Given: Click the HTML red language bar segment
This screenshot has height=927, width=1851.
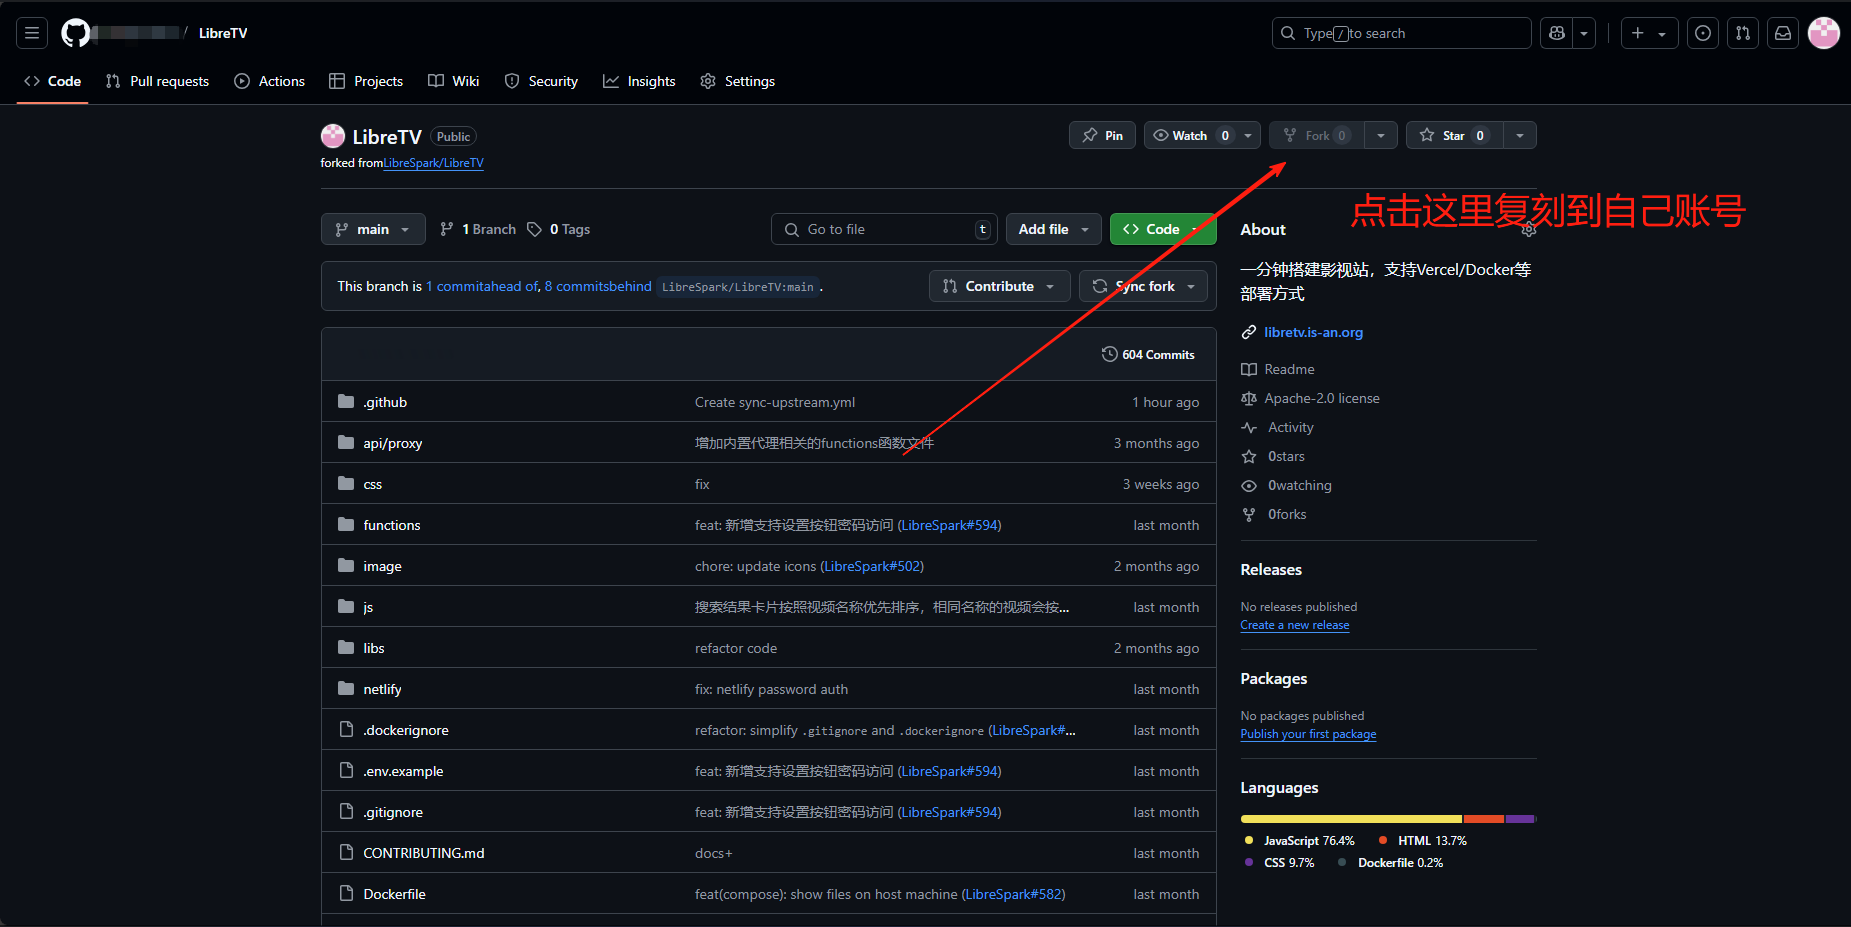Looking at the screenshot, I should [x=1484, y=819].
